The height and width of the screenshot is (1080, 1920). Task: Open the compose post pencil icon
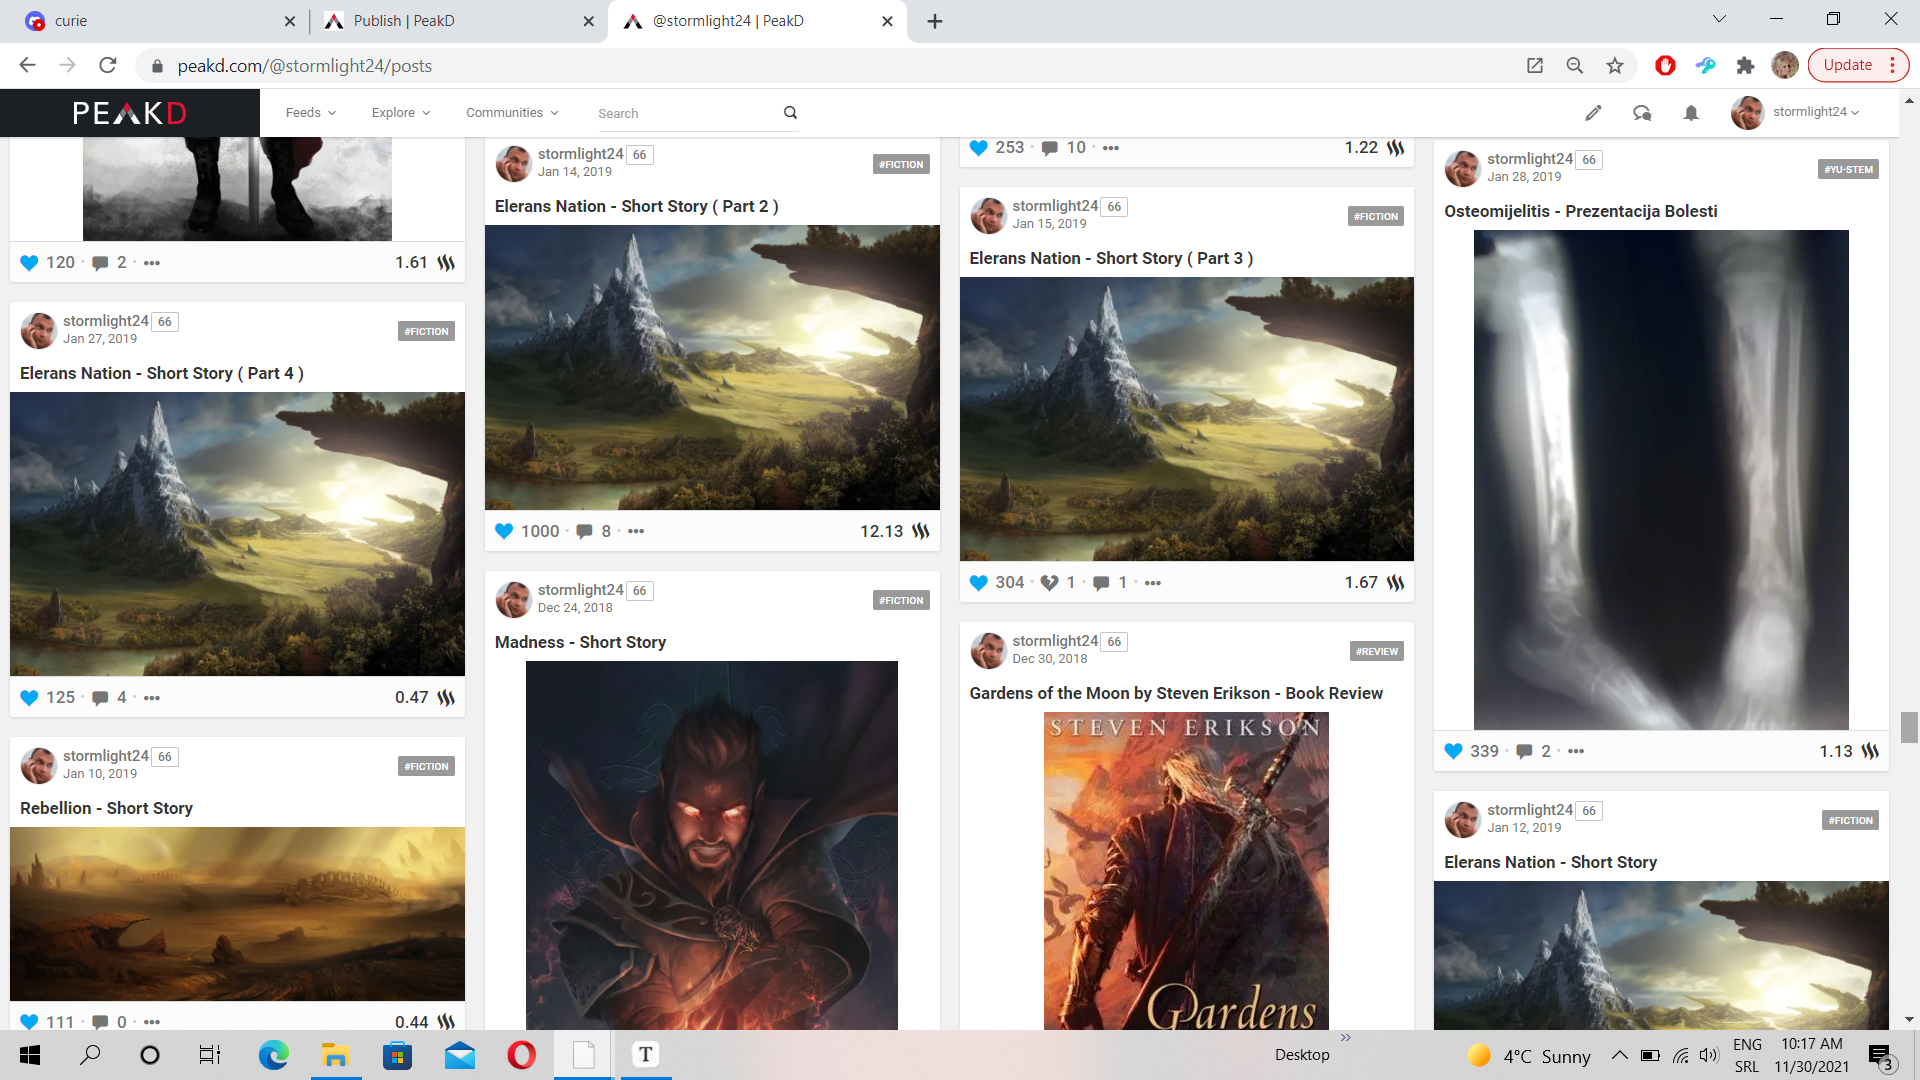[1593, 113]
